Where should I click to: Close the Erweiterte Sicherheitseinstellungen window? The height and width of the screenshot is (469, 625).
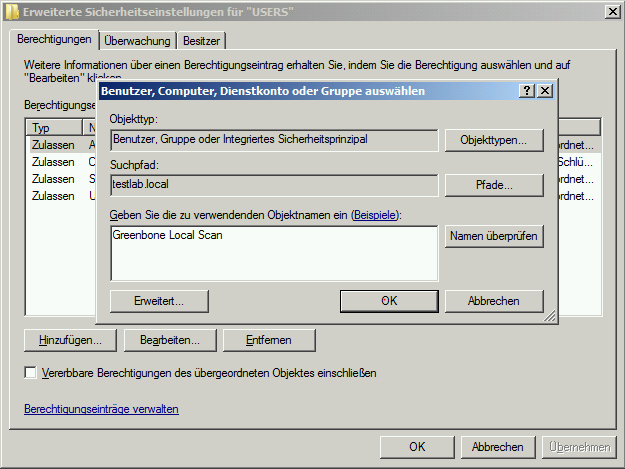coord(610,11)
